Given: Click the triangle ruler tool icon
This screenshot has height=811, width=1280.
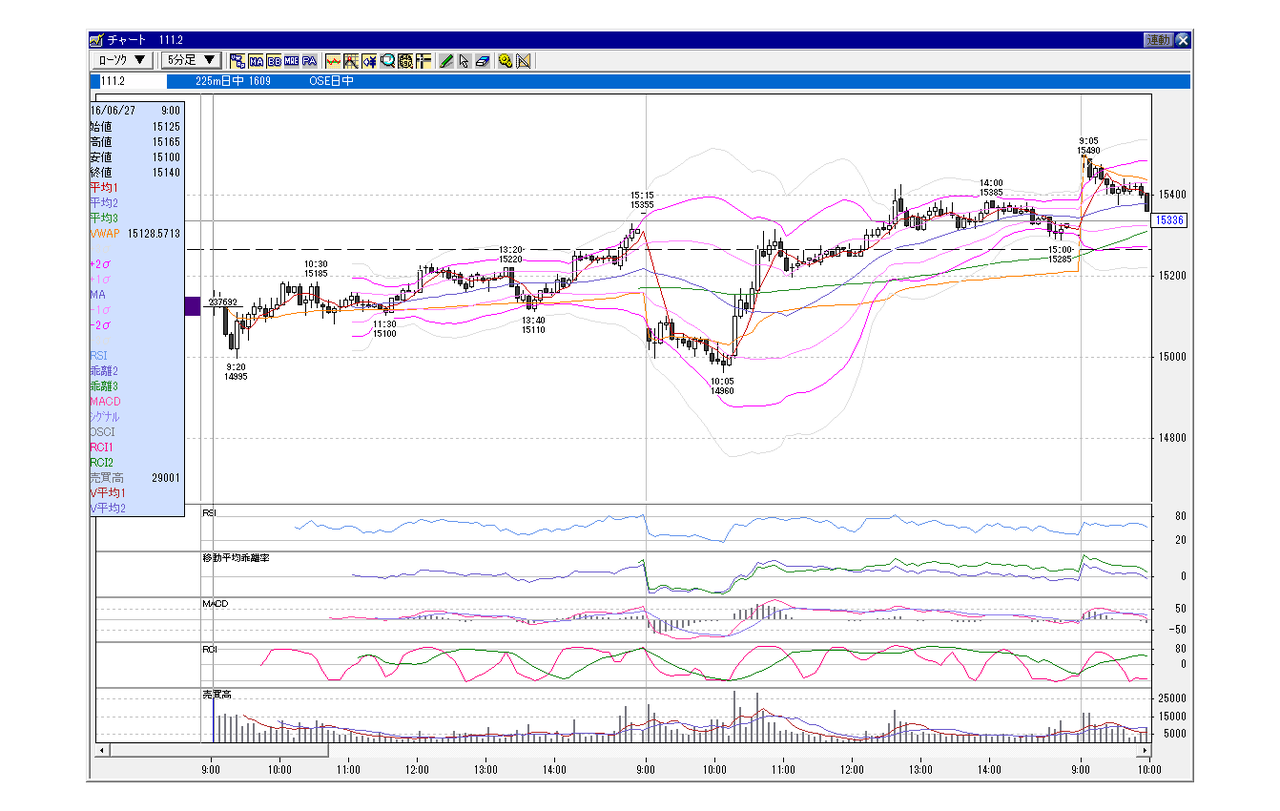Looking at the screenshot, I should [x=523, y=60].
